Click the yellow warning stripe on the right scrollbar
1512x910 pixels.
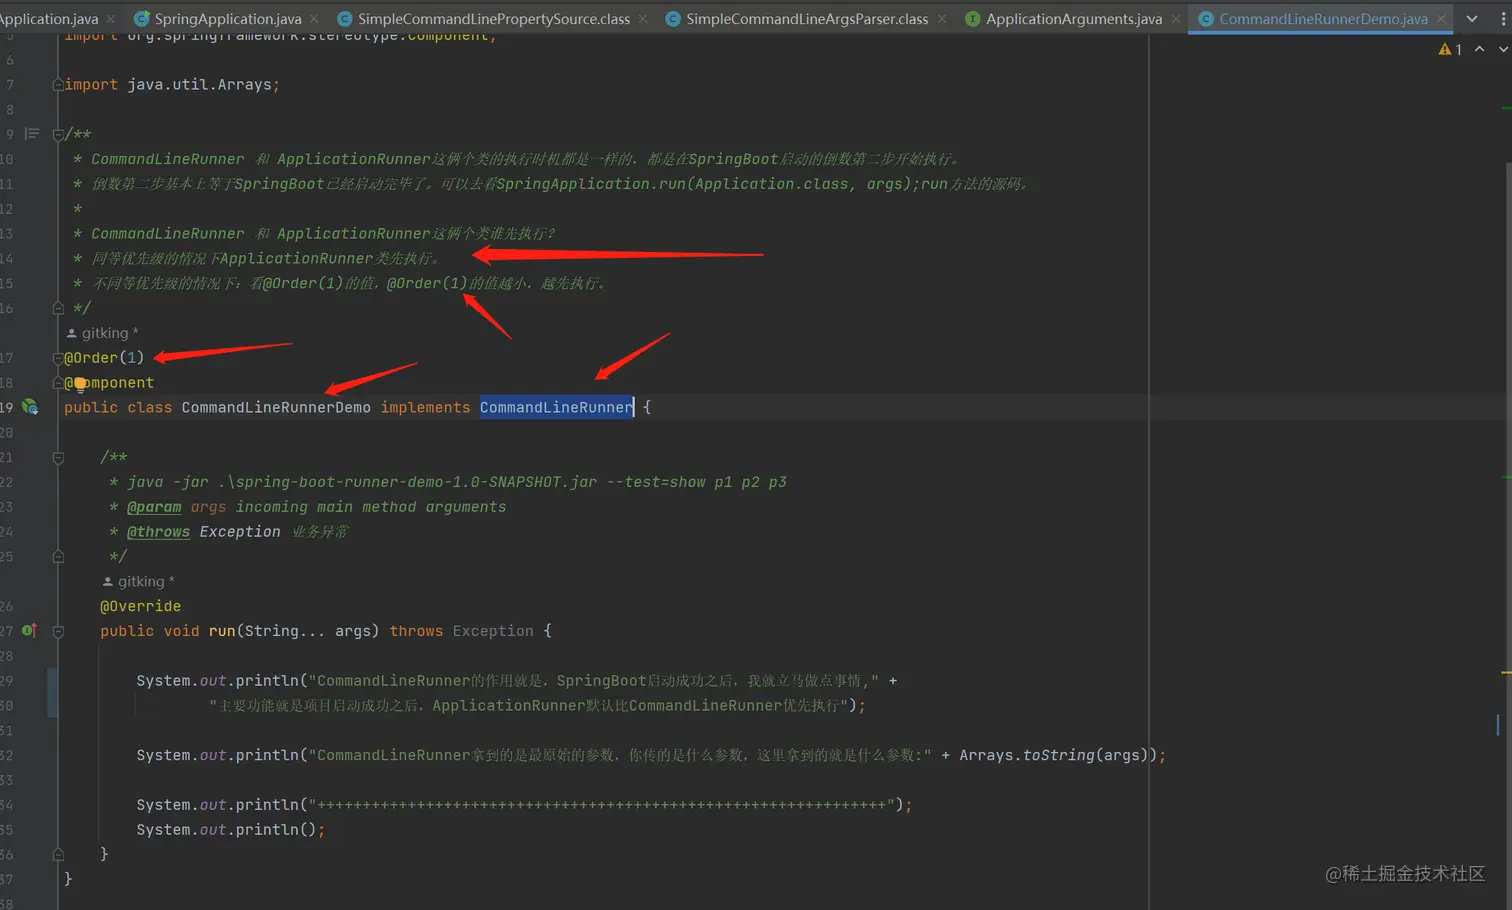pos(1506,673)
